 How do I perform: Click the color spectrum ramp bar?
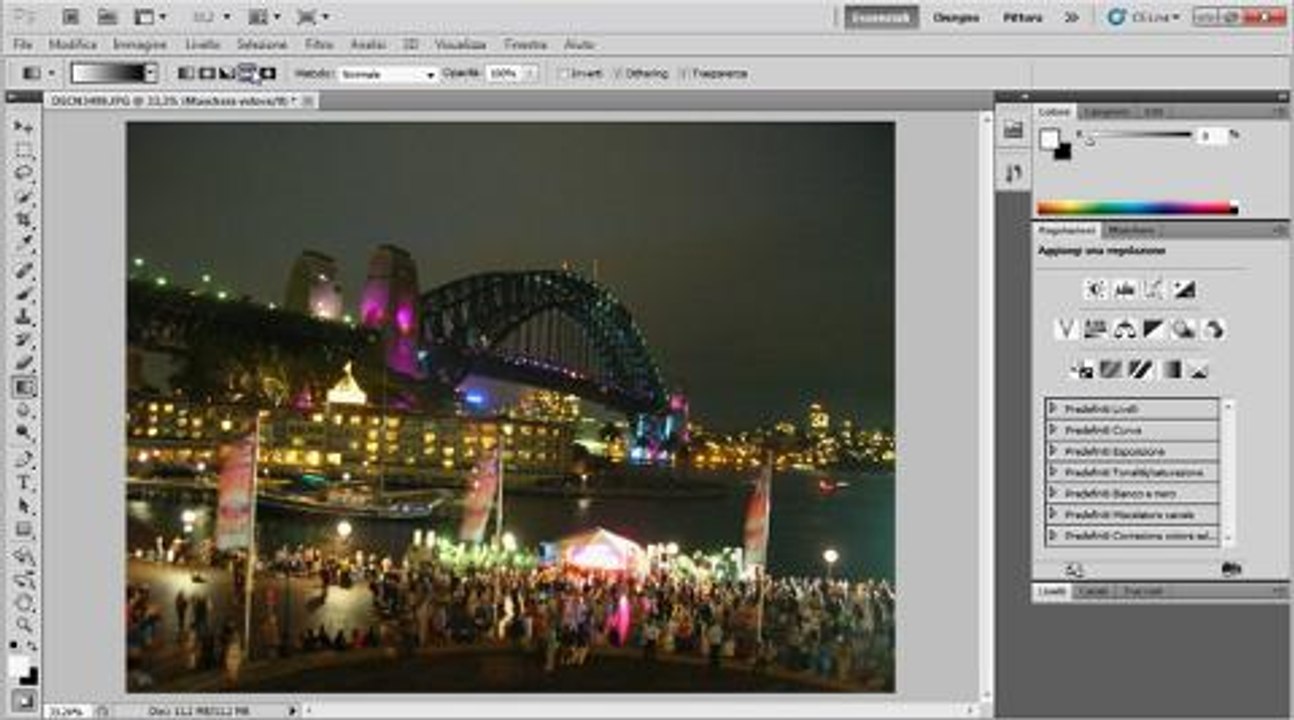tap(1137, 208)
